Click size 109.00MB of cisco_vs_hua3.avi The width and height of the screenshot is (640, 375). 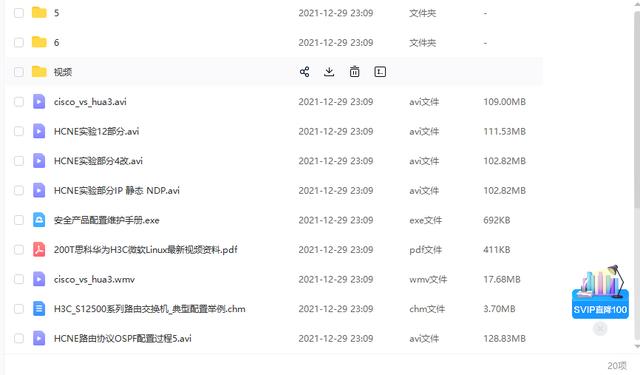[504, 102]
